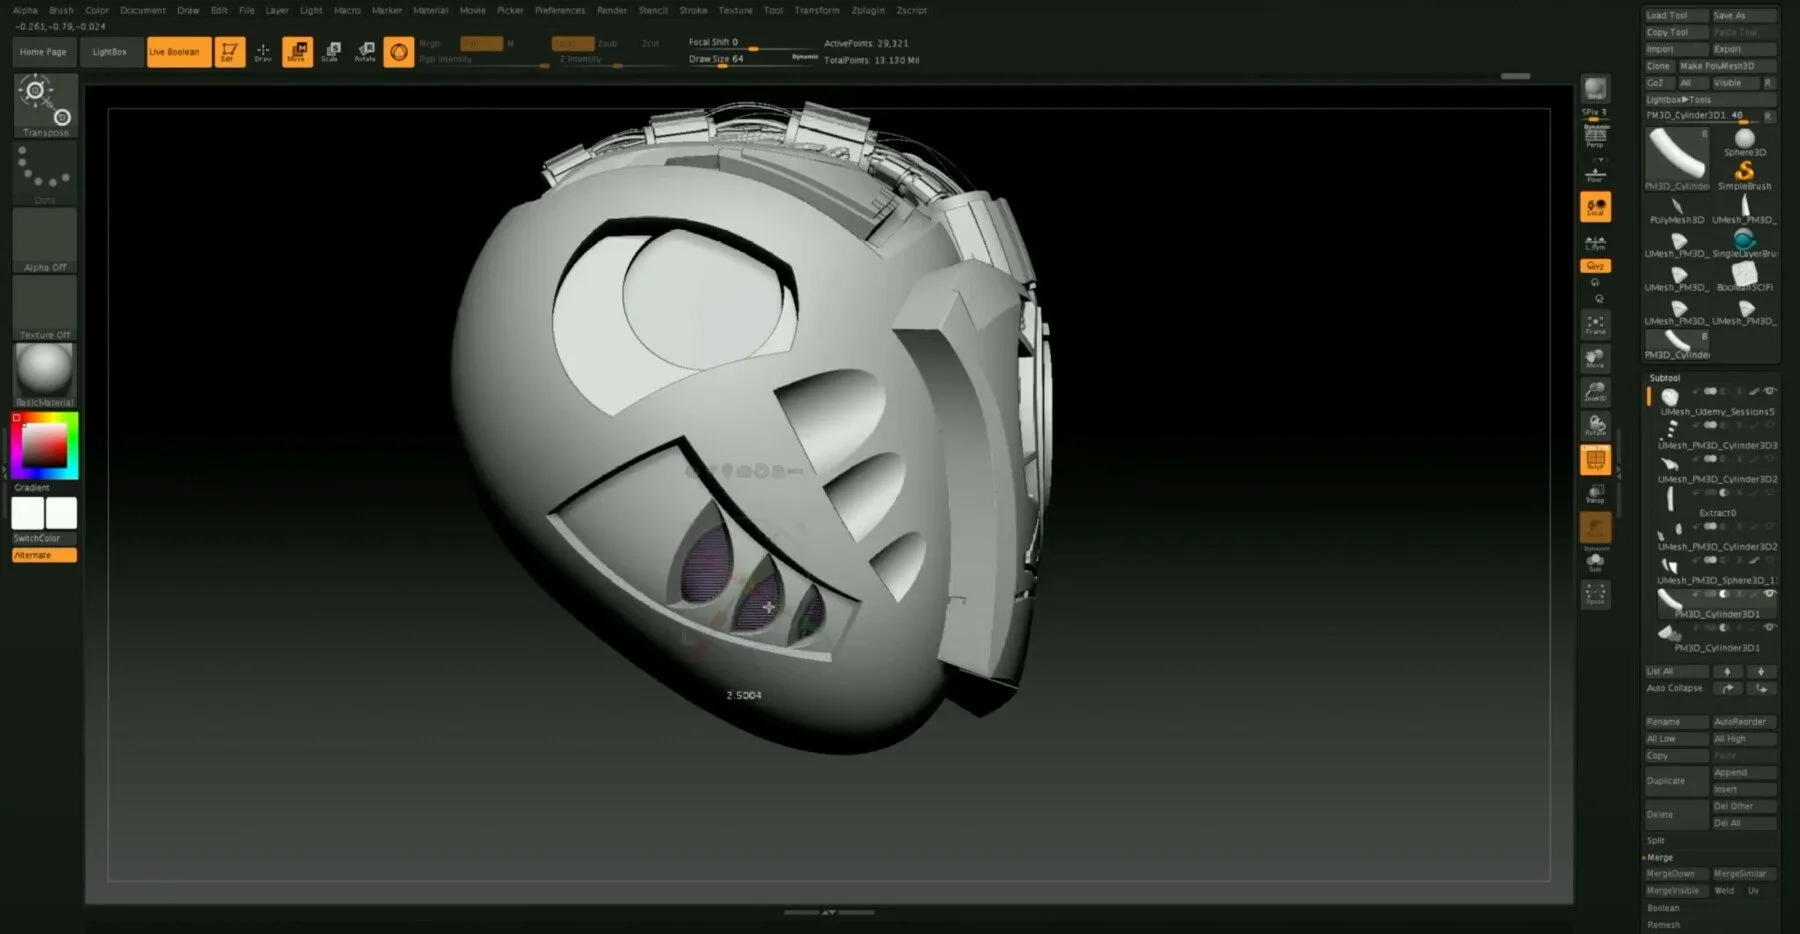The width and height of the screenshot is (1800, 934).
Task: Toggle visibility eye of UMesh_Udemy_Sessions5 subtool
Action: (1770, 391)
